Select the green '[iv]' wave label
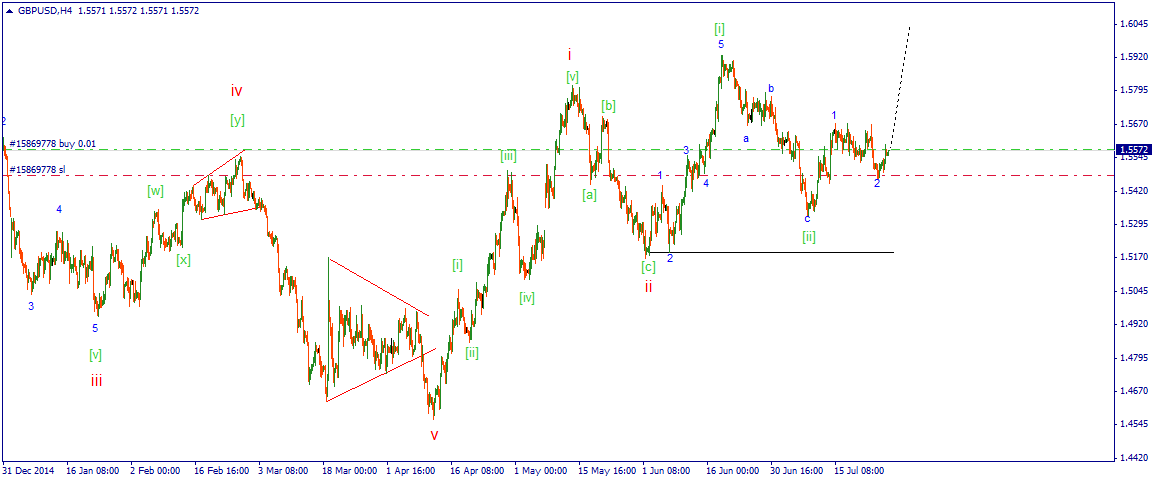 (x=526, y=297)
